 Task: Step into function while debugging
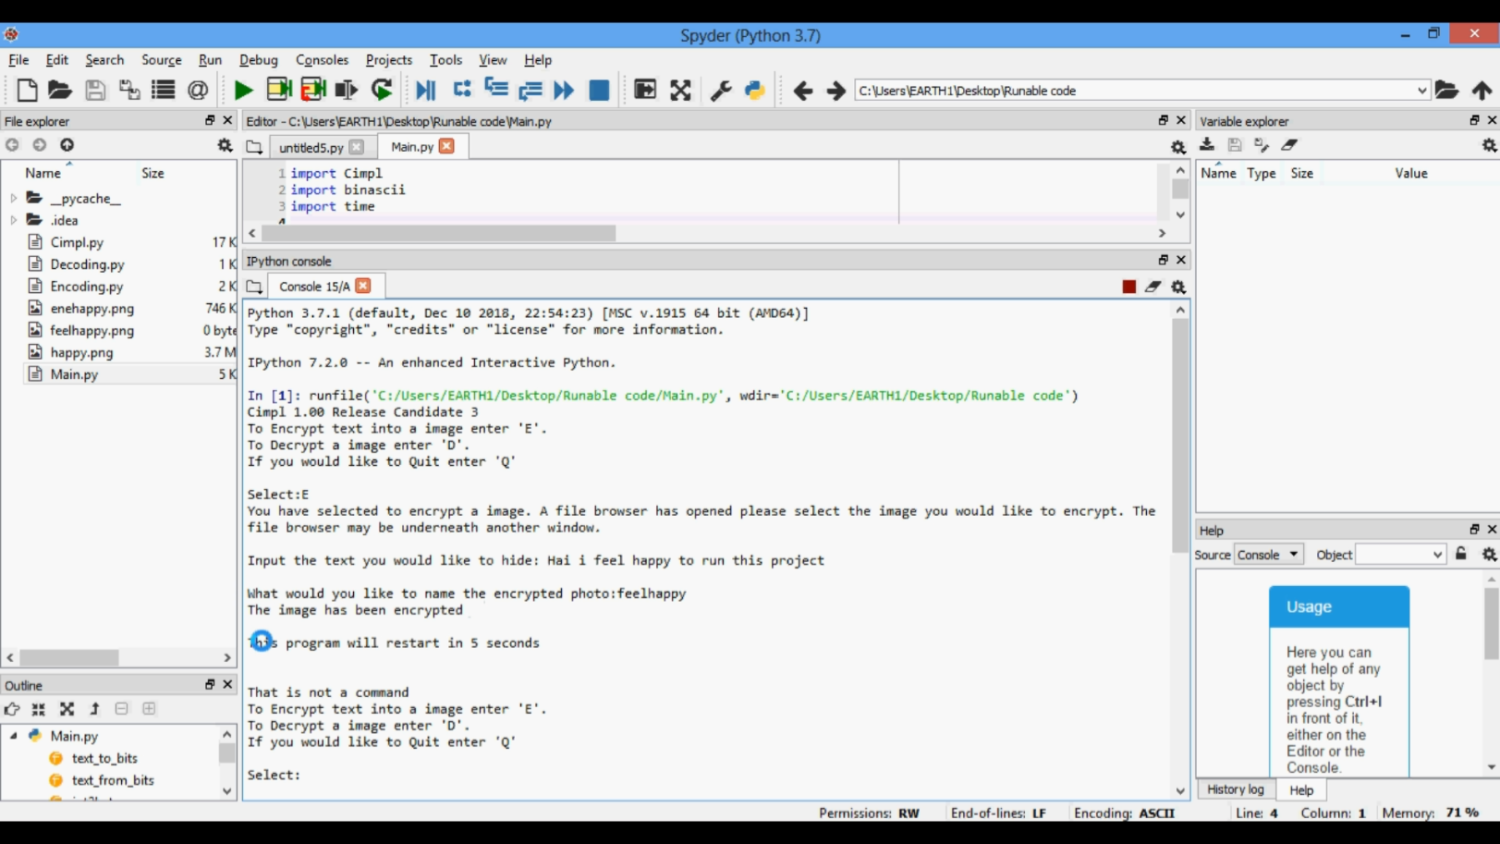(x=496, y=89)
